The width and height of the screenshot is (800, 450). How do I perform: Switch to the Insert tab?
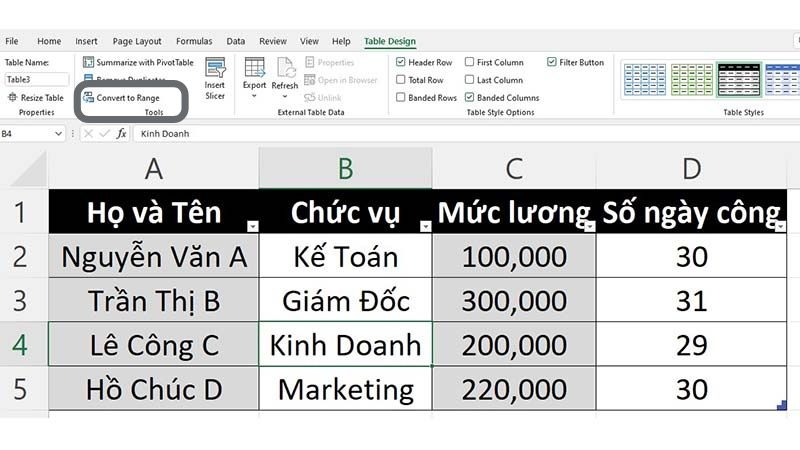(86, 41)
